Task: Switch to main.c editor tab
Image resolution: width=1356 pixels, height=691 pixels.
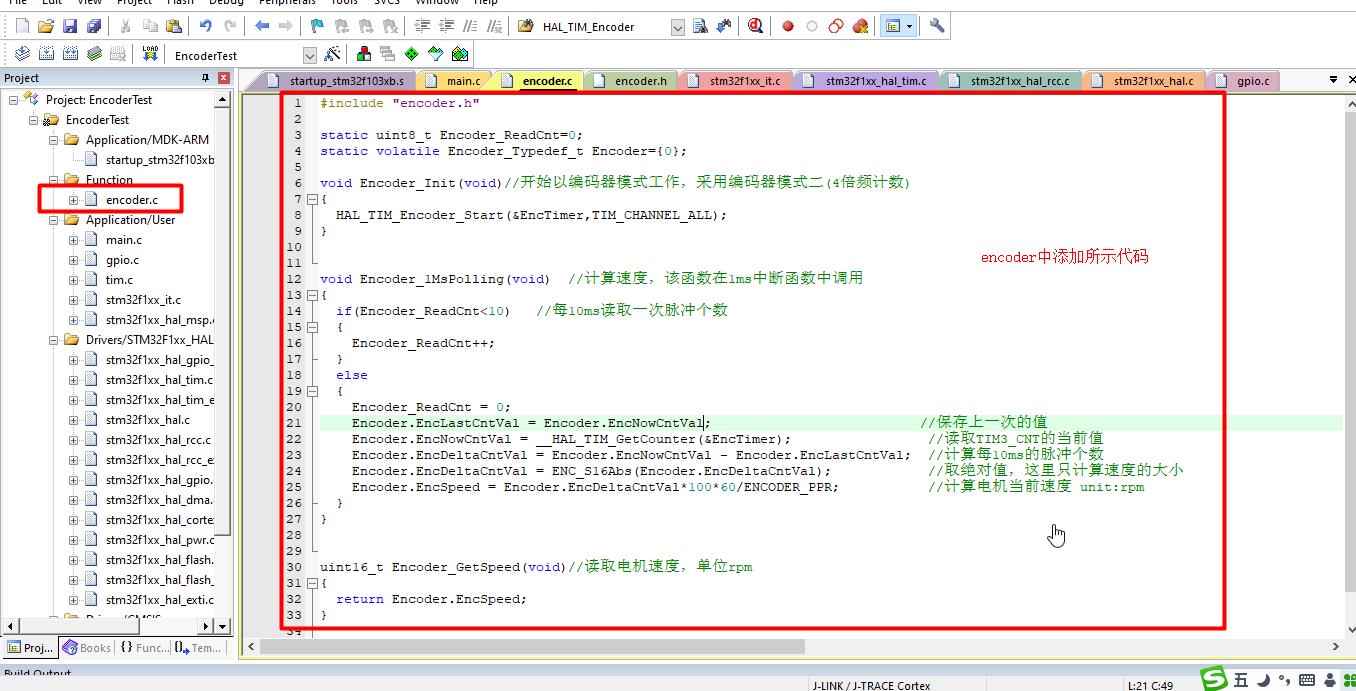Action: pos(455,81)
